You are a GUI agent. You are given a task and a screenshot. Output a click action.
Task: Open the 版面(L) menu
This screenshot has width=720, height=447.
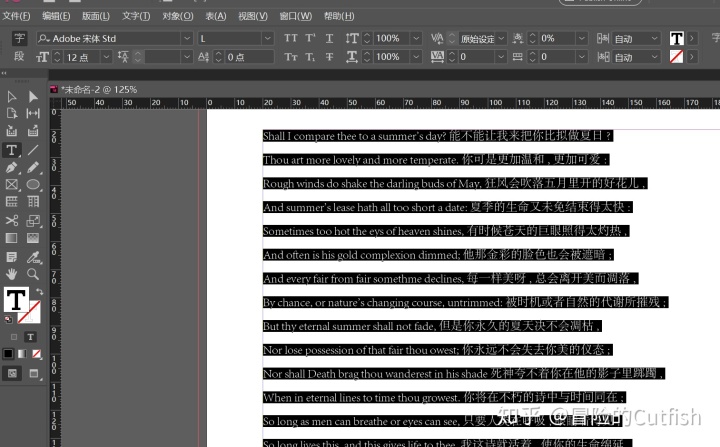point(96,16)
